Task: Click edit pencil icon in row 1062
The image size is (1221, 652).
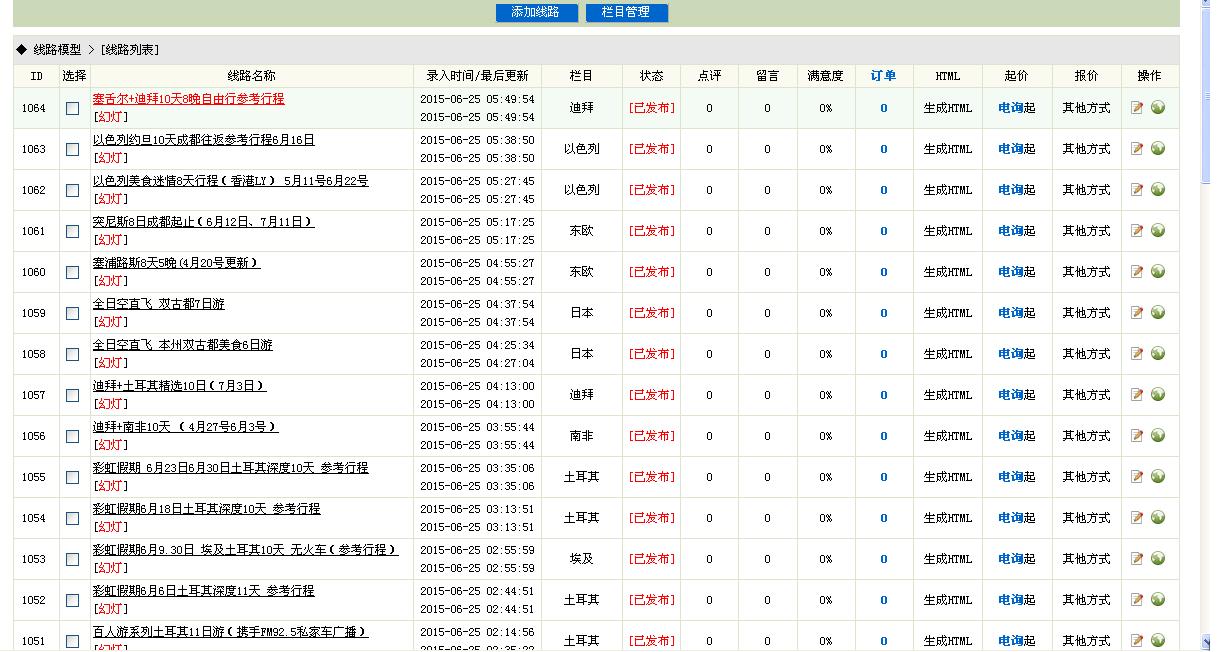Action: (x=1137, y=189)
